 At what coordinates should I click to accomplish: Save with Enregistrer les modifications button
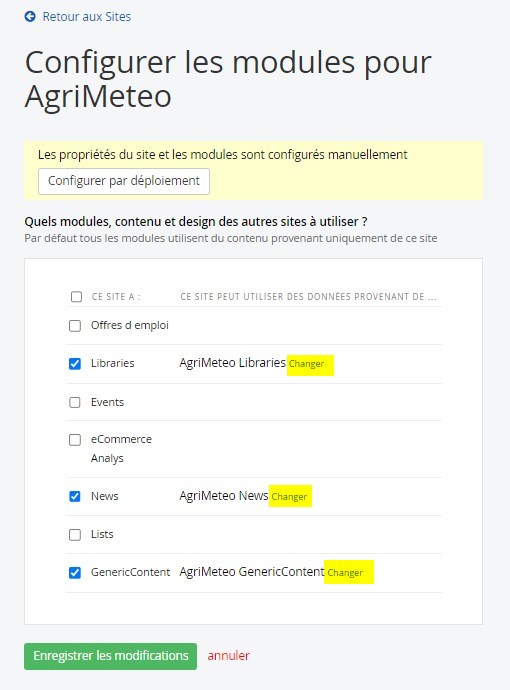tap(110, 656)
